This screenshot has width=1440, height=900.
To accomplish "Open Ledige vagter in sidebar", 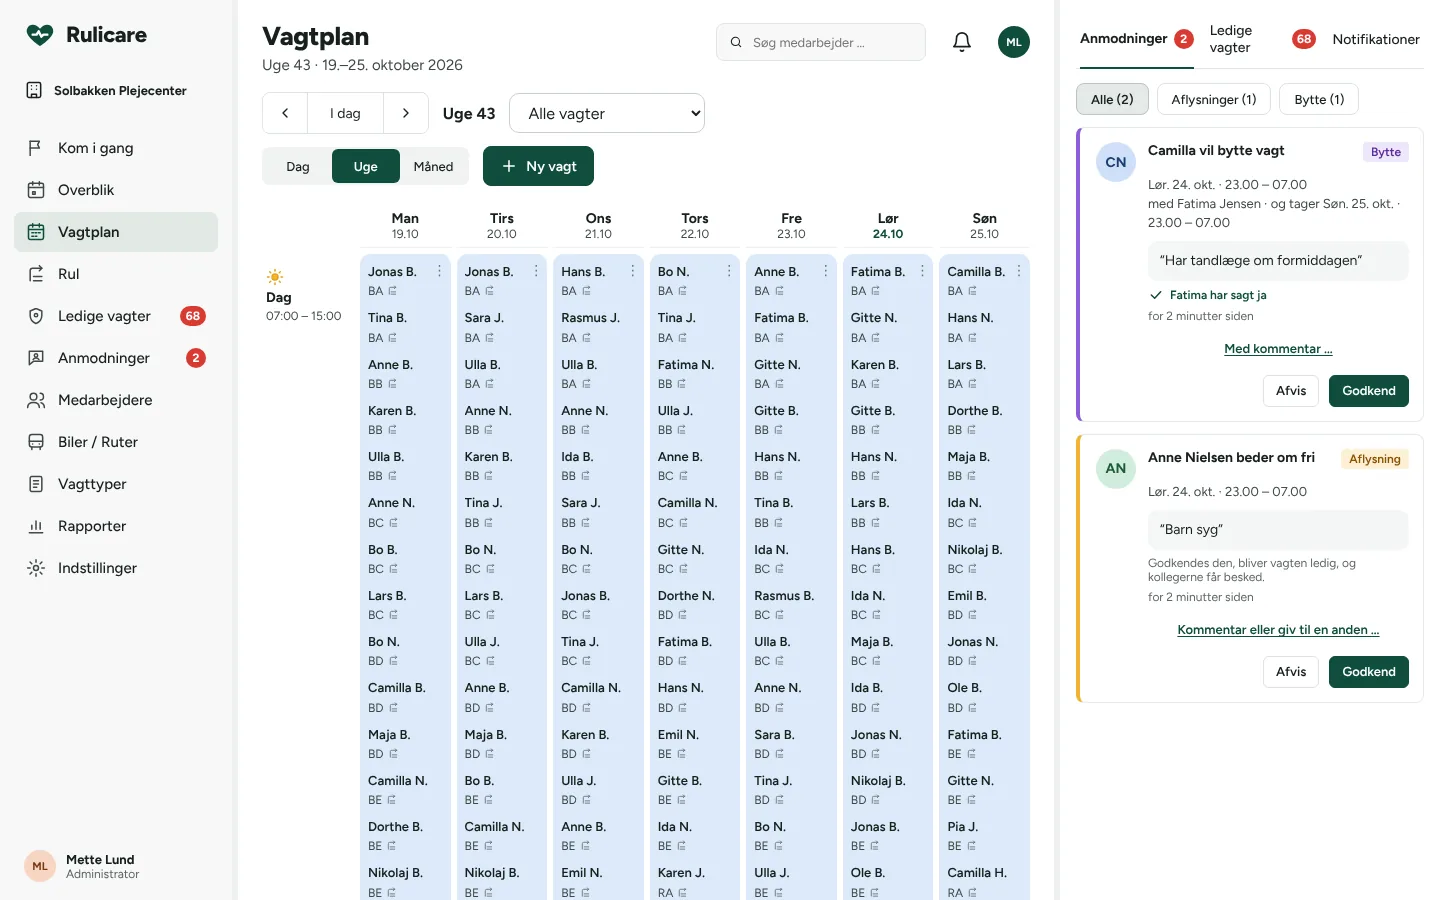I will pyautogui.click(x=116, y=316).
